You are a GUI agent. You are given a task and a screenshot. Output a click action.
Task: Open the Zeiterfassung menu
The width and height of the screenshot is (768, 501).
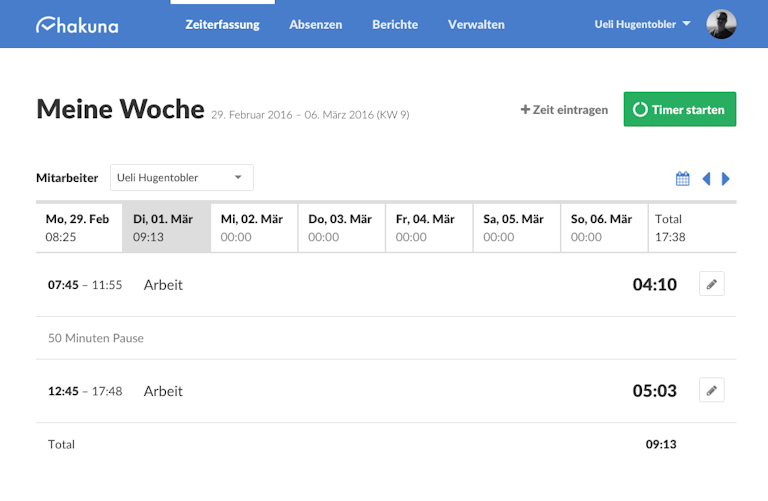click(222, 24)
